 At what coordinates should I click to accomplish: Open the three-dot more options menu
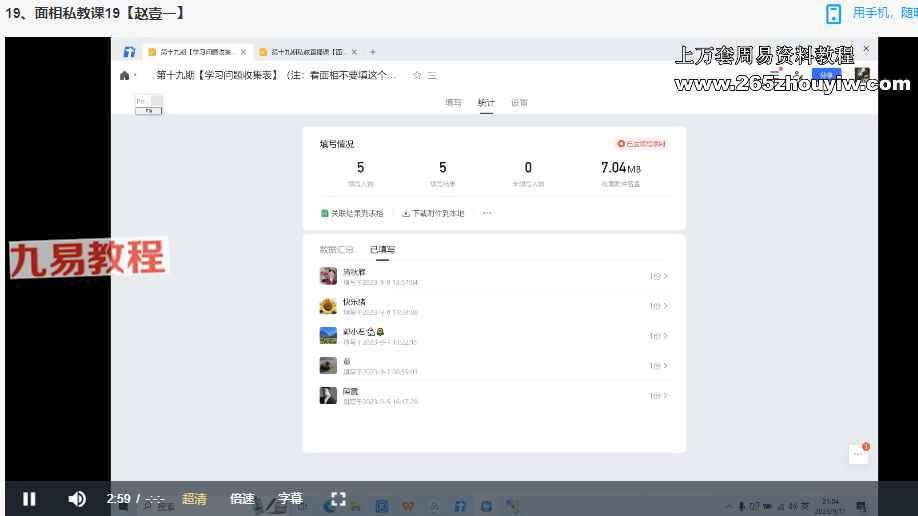pyautogui.click(x=487, y=213)
